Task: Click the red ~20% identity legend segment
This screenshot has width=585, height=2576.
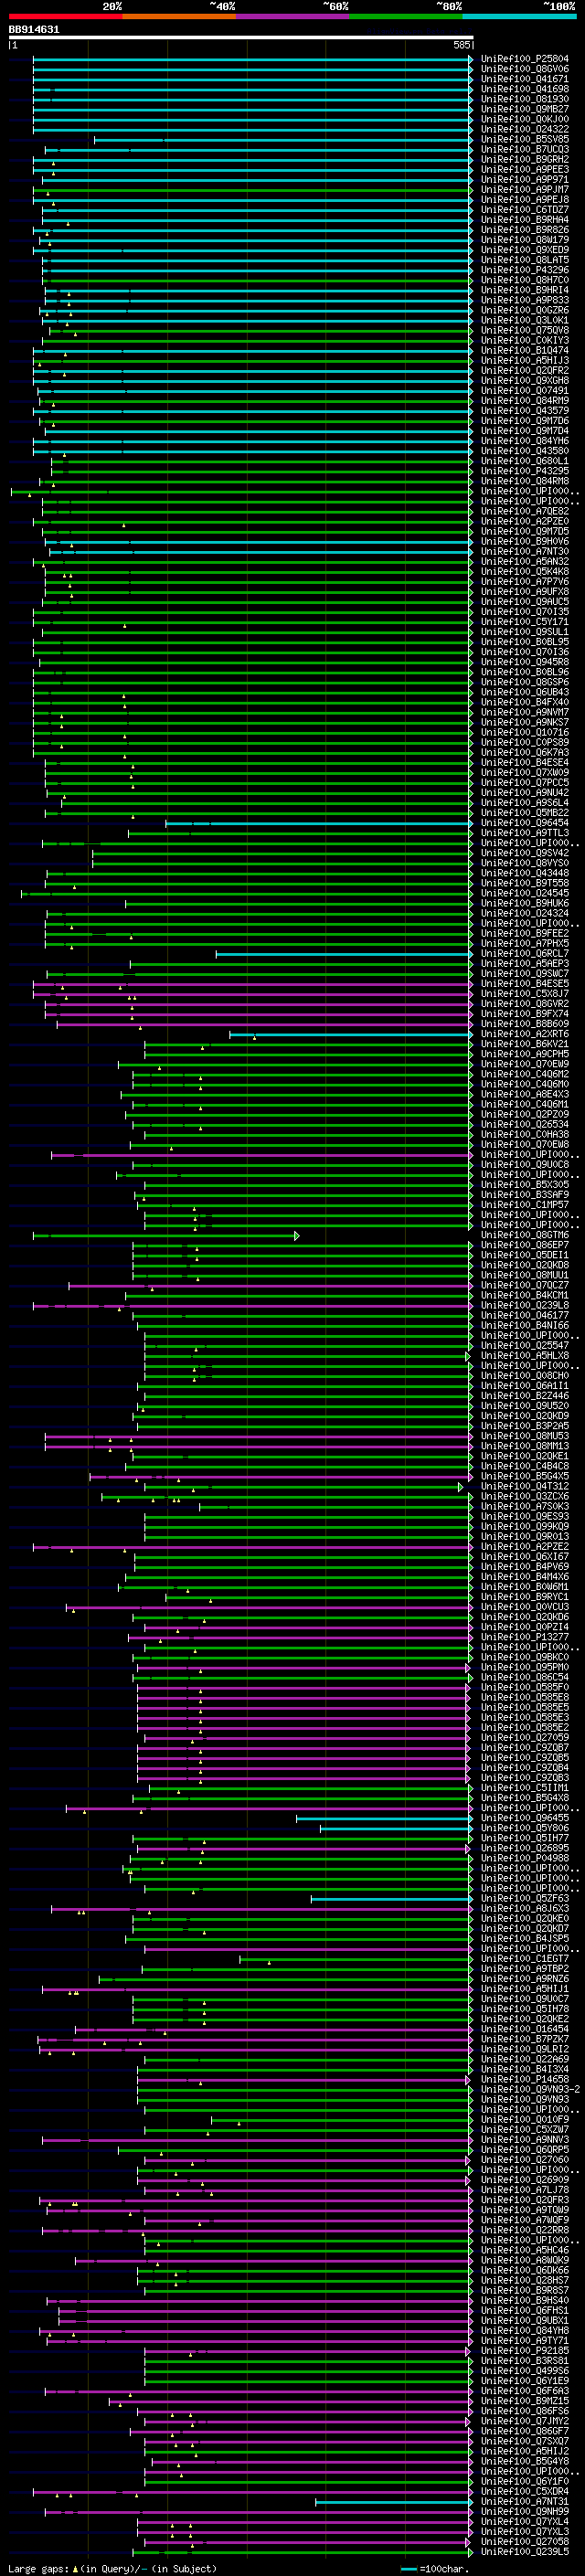Action: (x=66, y=16)
